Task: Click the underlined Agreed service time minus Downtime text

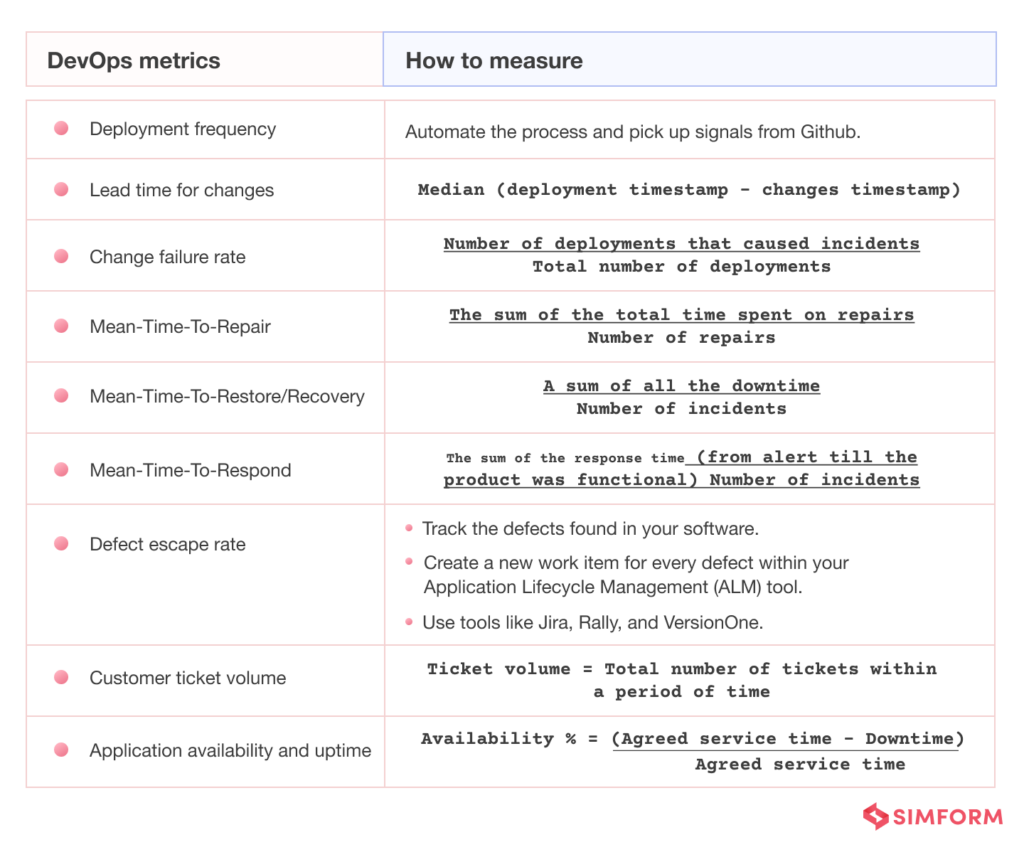Action: [x=788, y=738]
